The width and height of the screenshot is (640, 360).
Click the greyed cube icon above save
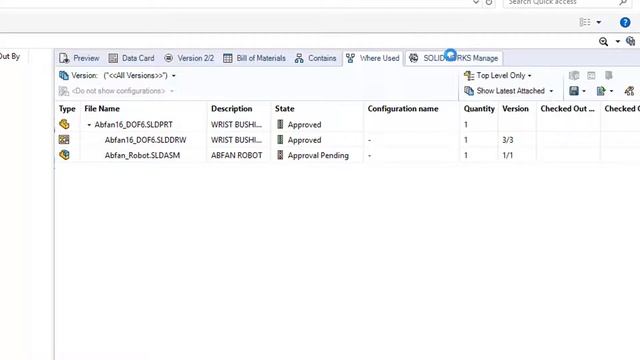click(x=574, y=76)
